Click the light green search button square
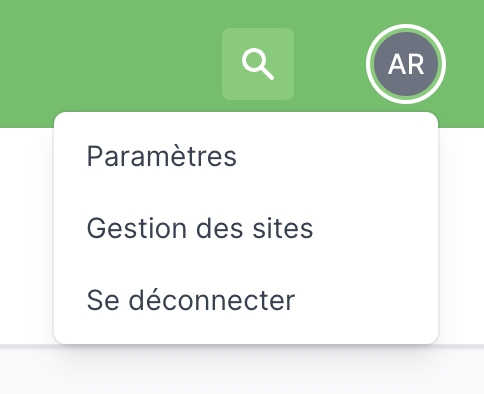The image size is (484, 394). tap(258, 64)
